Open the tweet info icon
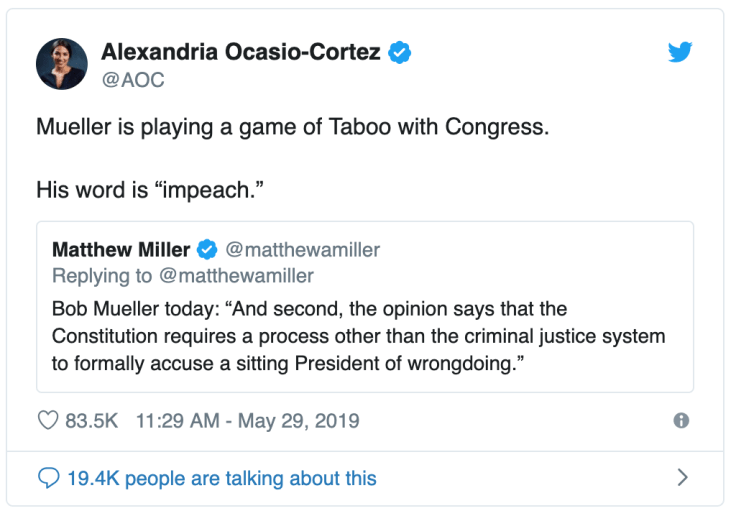736x516 pixels. click(681, 421)
